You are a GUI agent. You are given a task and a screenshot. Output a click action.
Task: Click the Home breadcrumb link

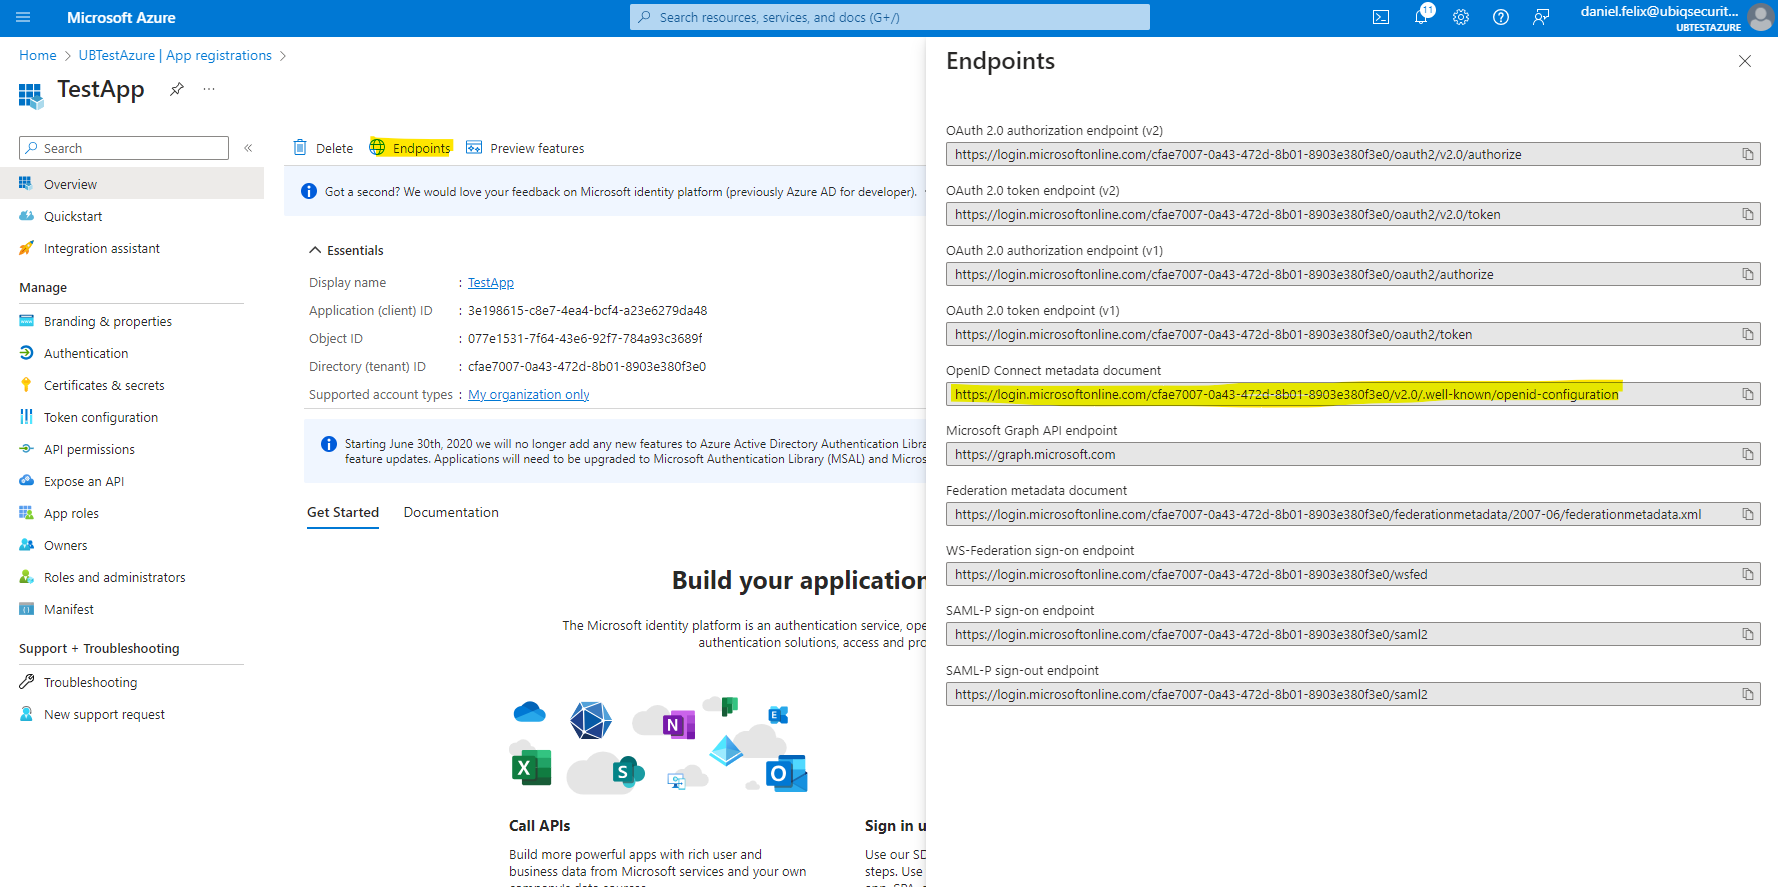(38, 55)
